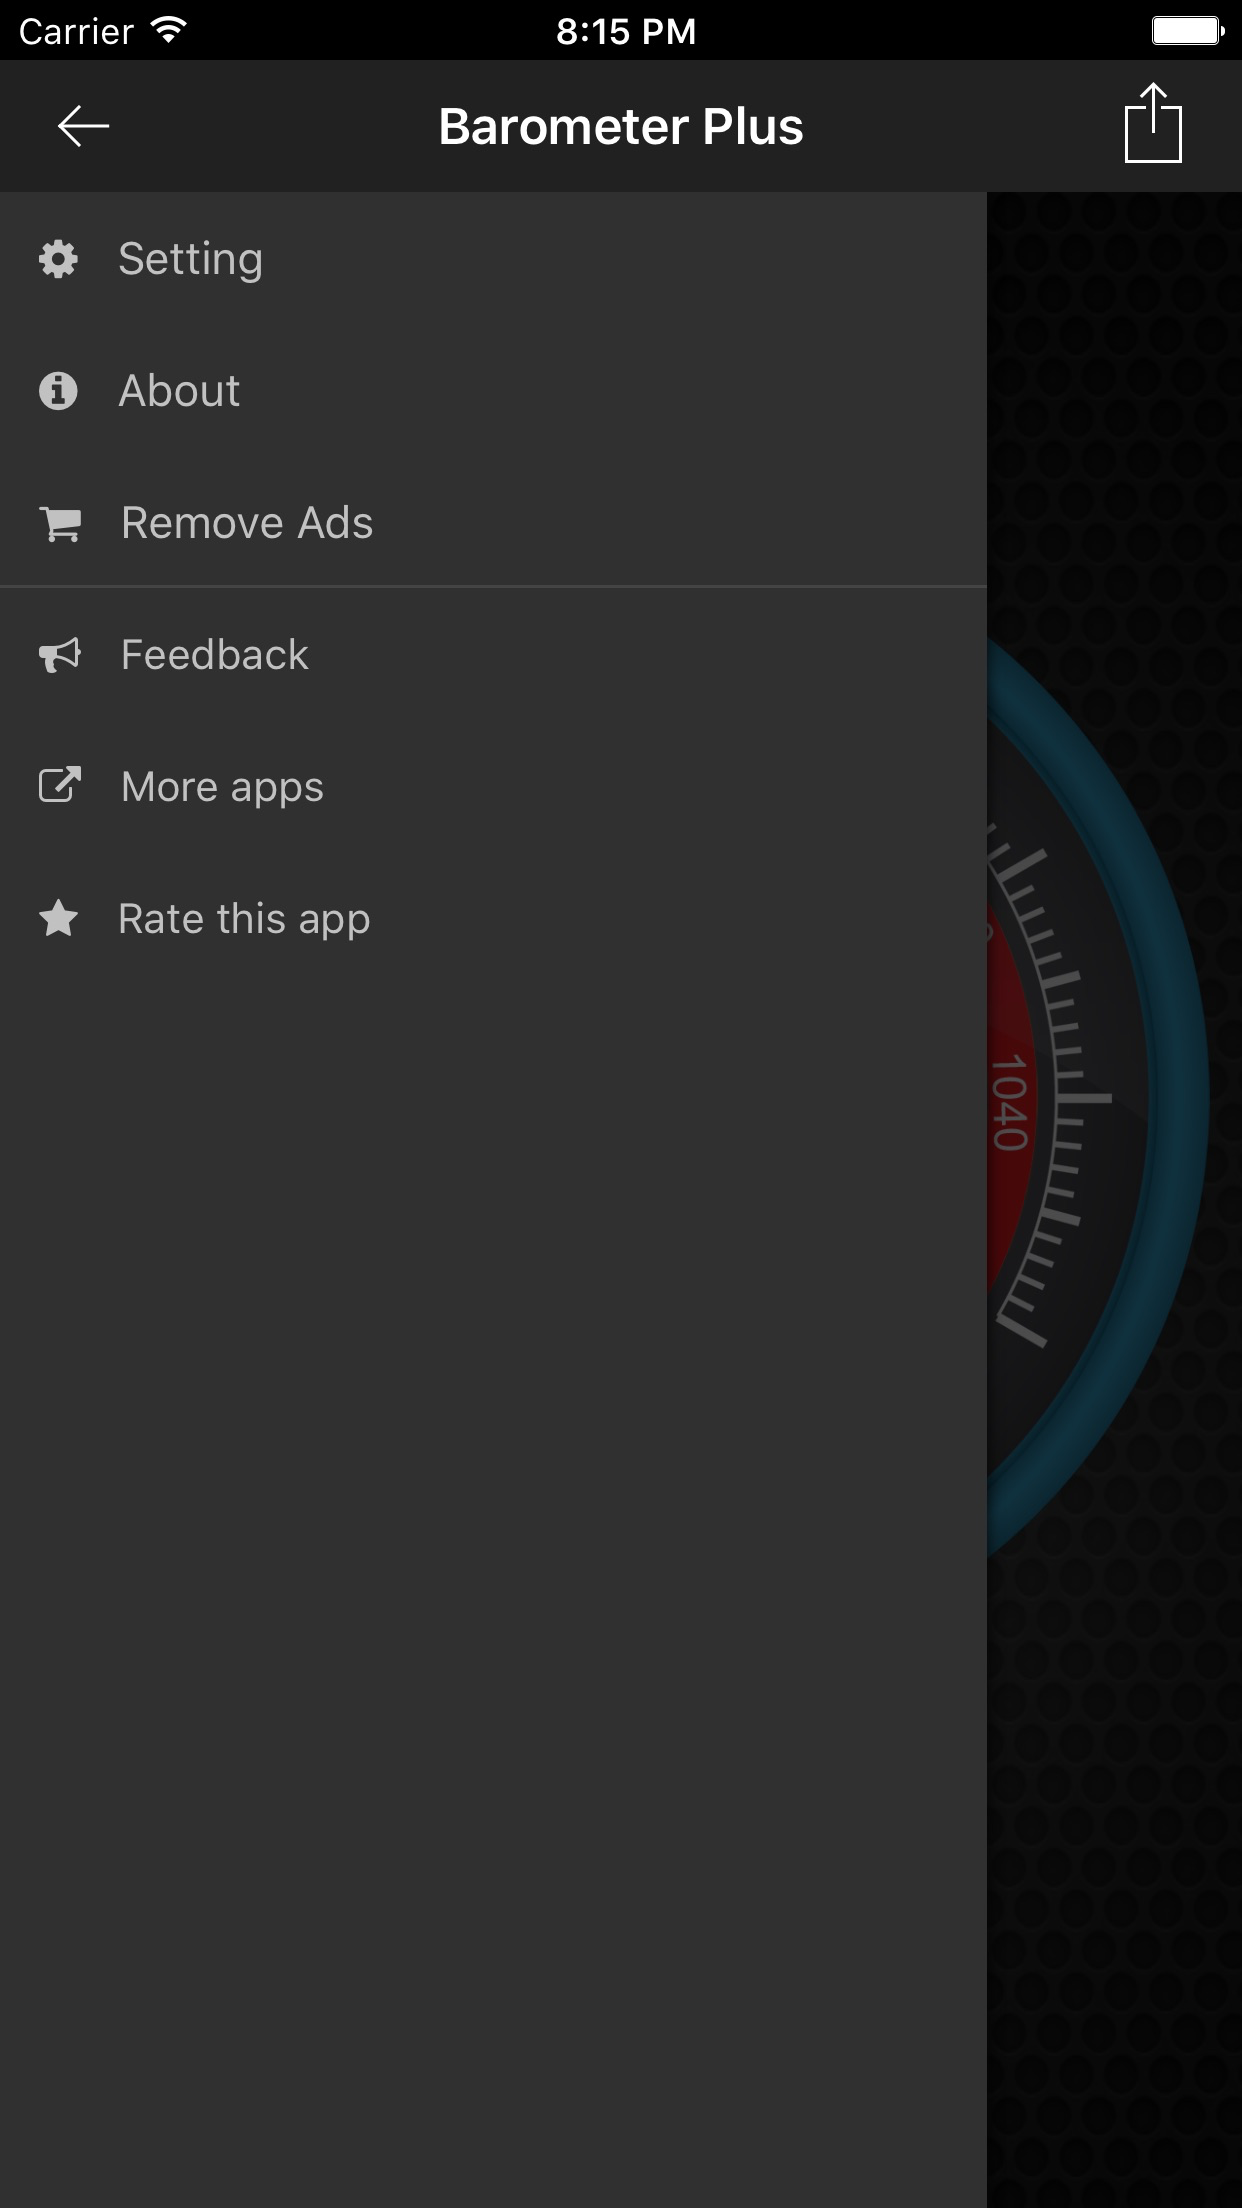This screenshot has height=2208, width=1242.
Task: Select Remove Ads menu entry
Action: point(493,523)
